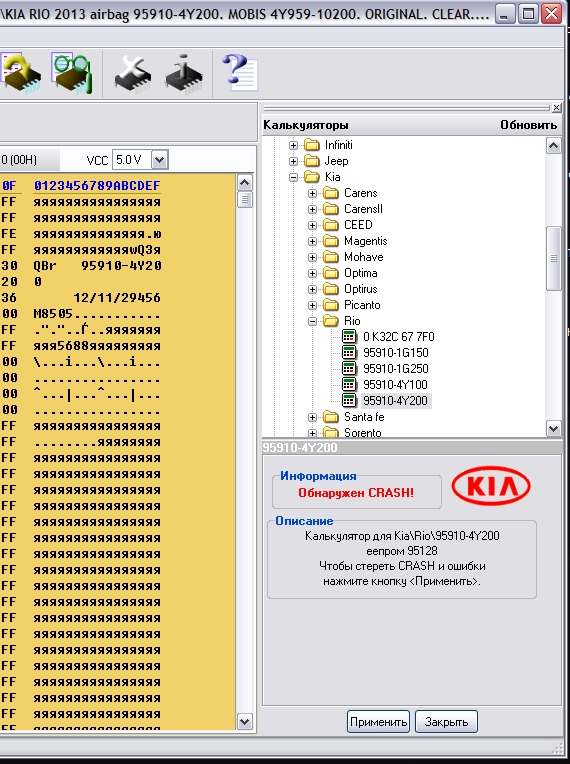Open the VCC voltage dropdown
The width and height of the screenshot is (570, 764).
(159, 160)
